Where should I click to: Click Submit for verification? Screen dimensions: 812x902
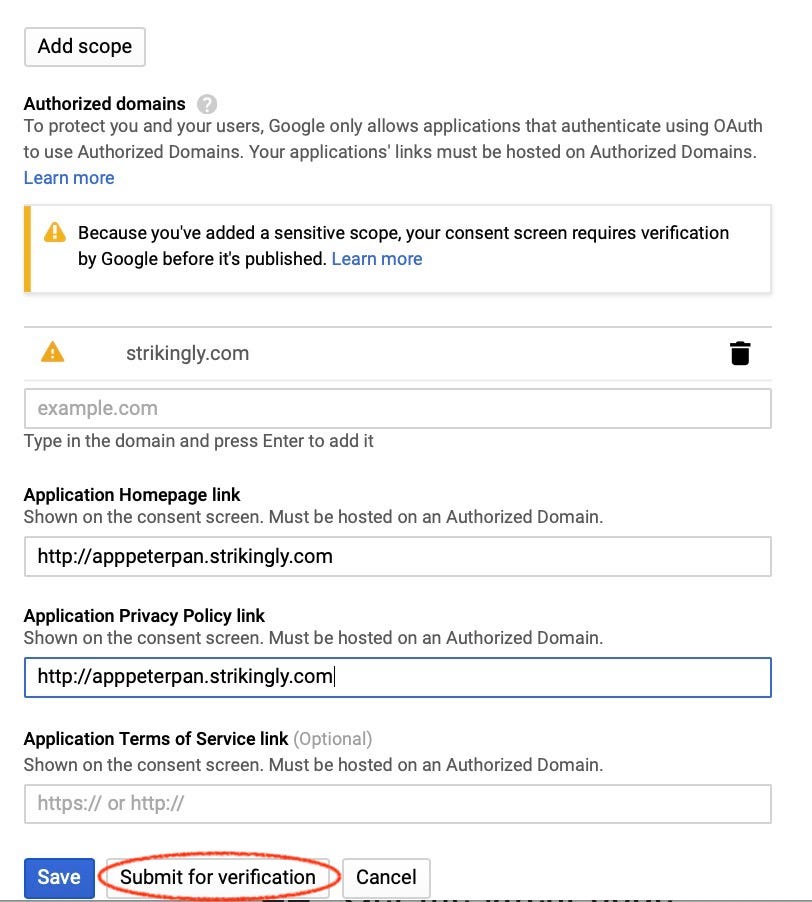218,878
